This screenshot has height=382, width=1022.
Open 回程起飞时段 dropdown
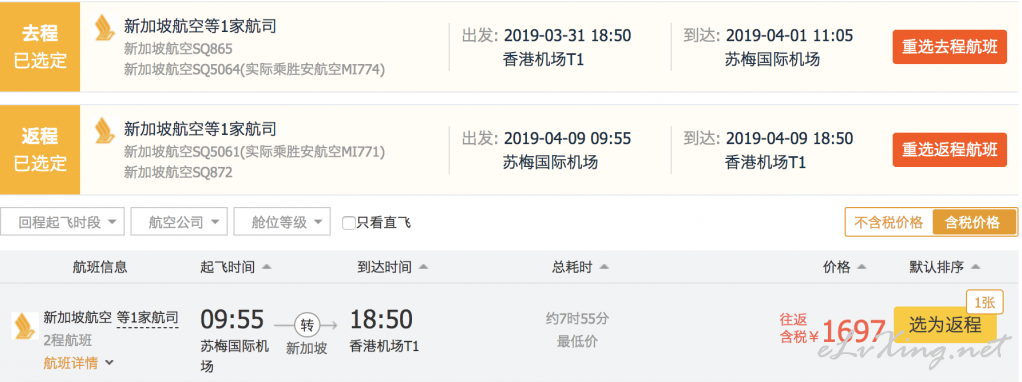63,222
